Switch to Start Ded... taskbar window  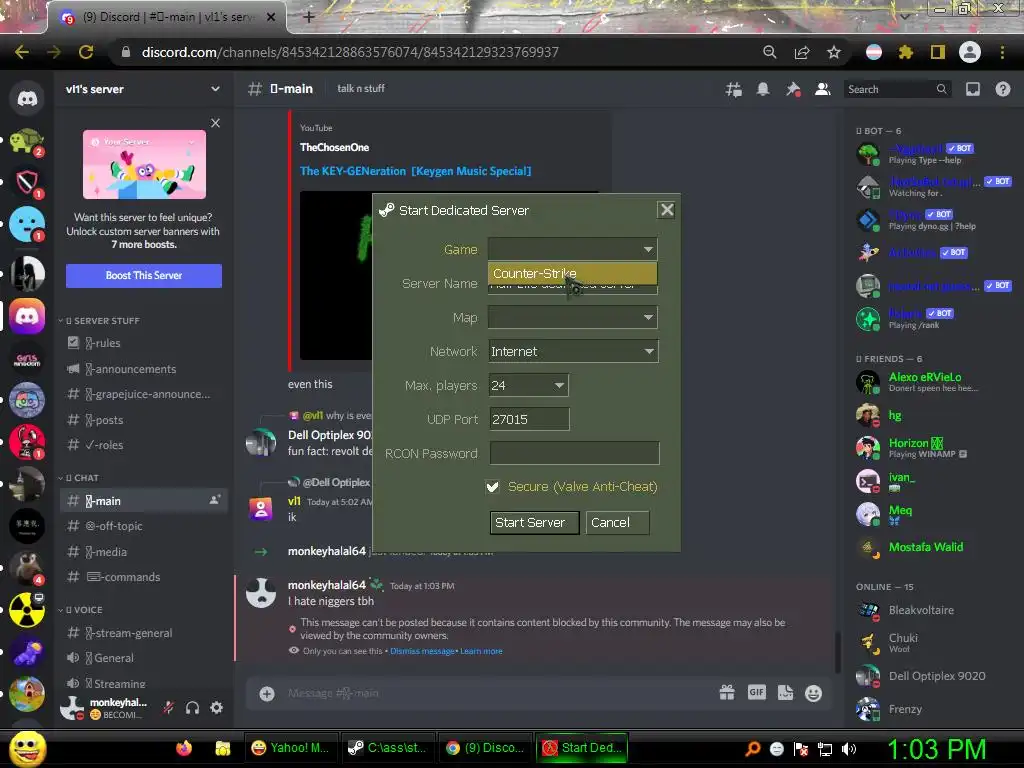point(581,748)
